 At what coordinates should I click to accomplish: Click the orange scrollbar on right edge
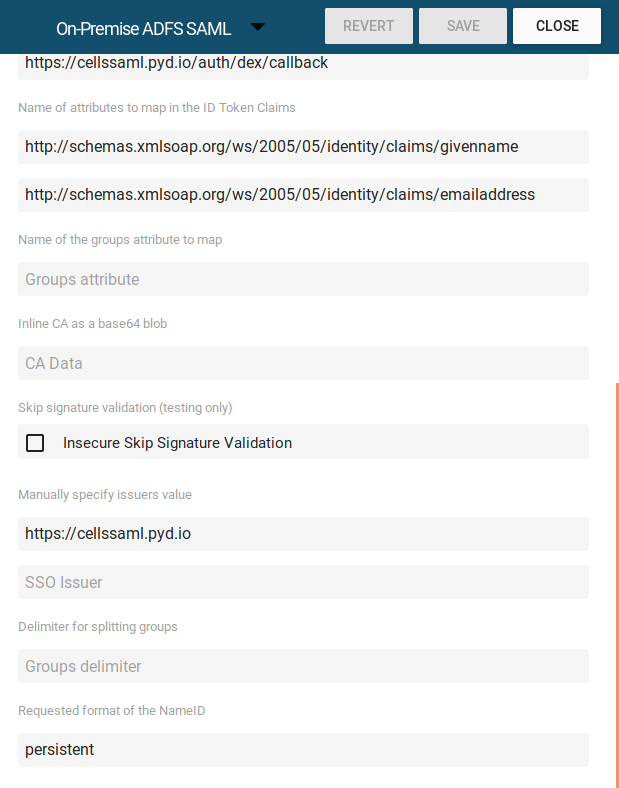pyautogui.click(x=617, y=585)
